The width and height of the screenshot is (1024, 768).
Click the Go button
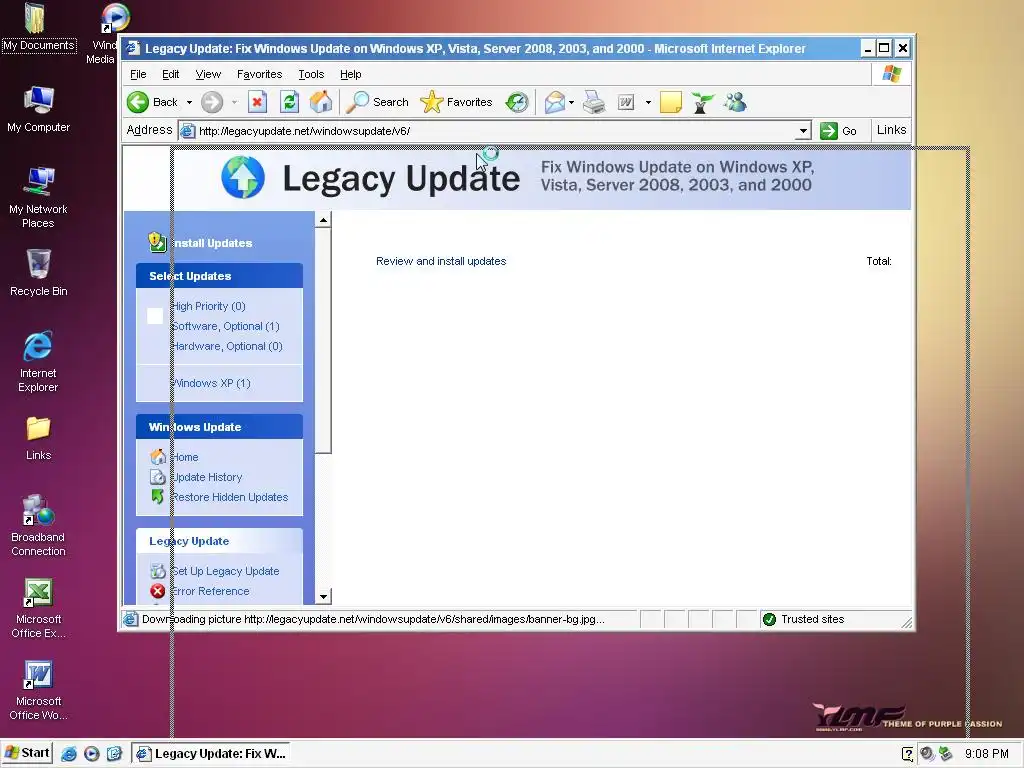[839, 131]
